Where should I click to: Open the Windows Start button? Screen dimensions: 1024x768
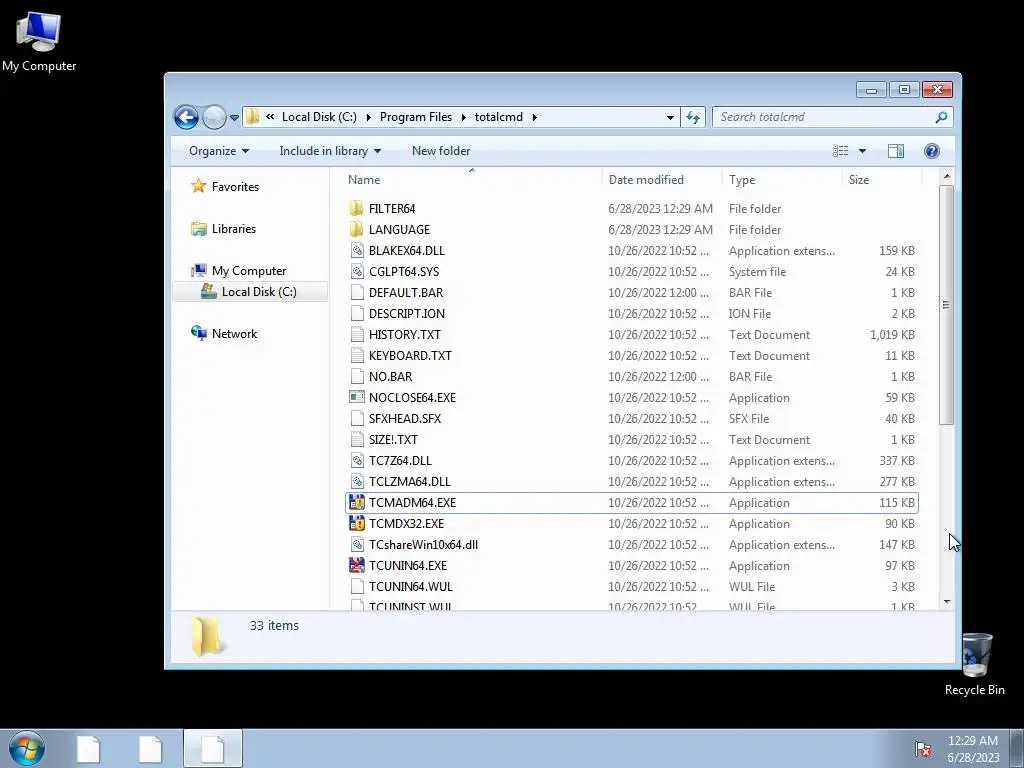click(x=27, y=748)
